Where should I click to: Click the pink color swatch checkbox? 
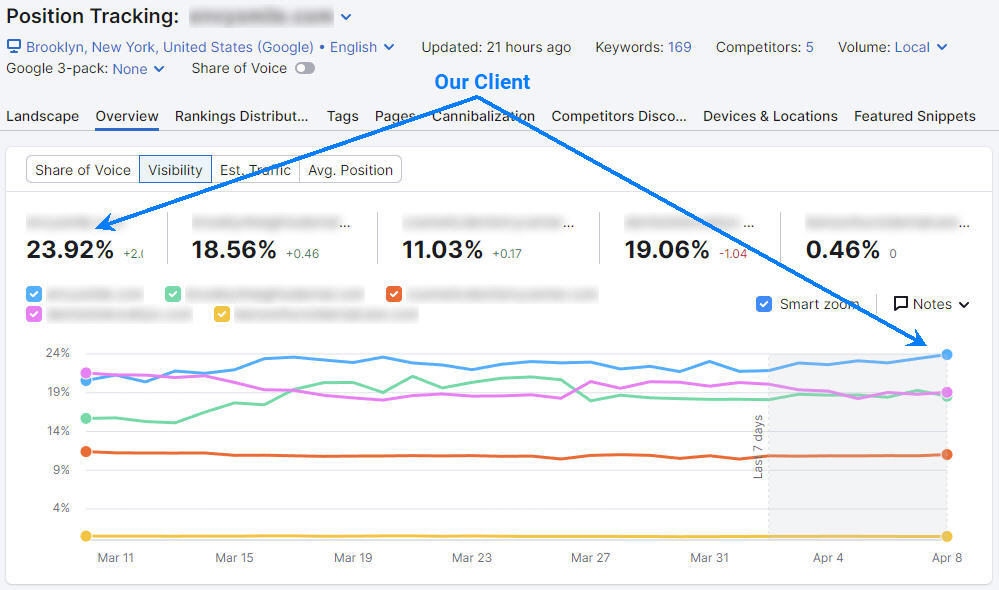click(x=33, y=314)
